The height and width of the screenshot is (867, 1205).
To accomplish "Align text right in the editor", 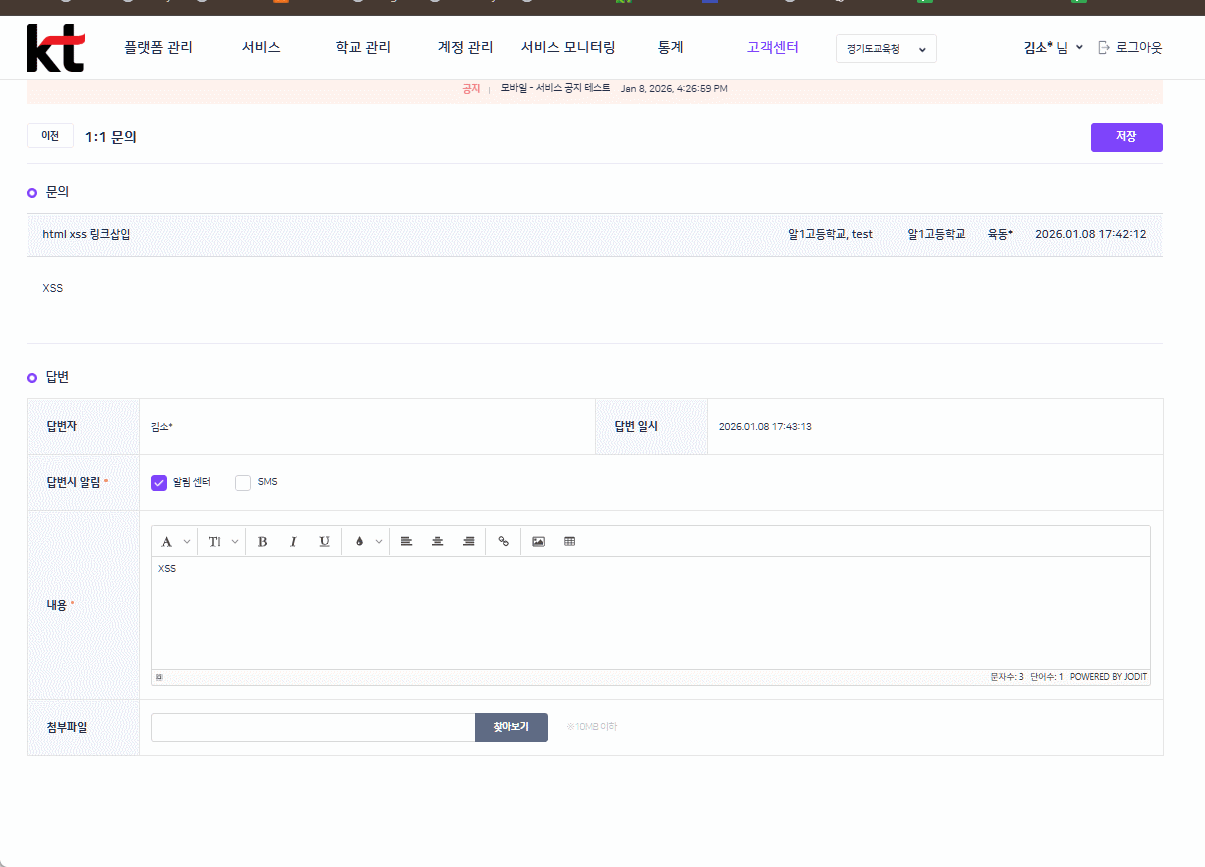I will click(x=468, y=541).
